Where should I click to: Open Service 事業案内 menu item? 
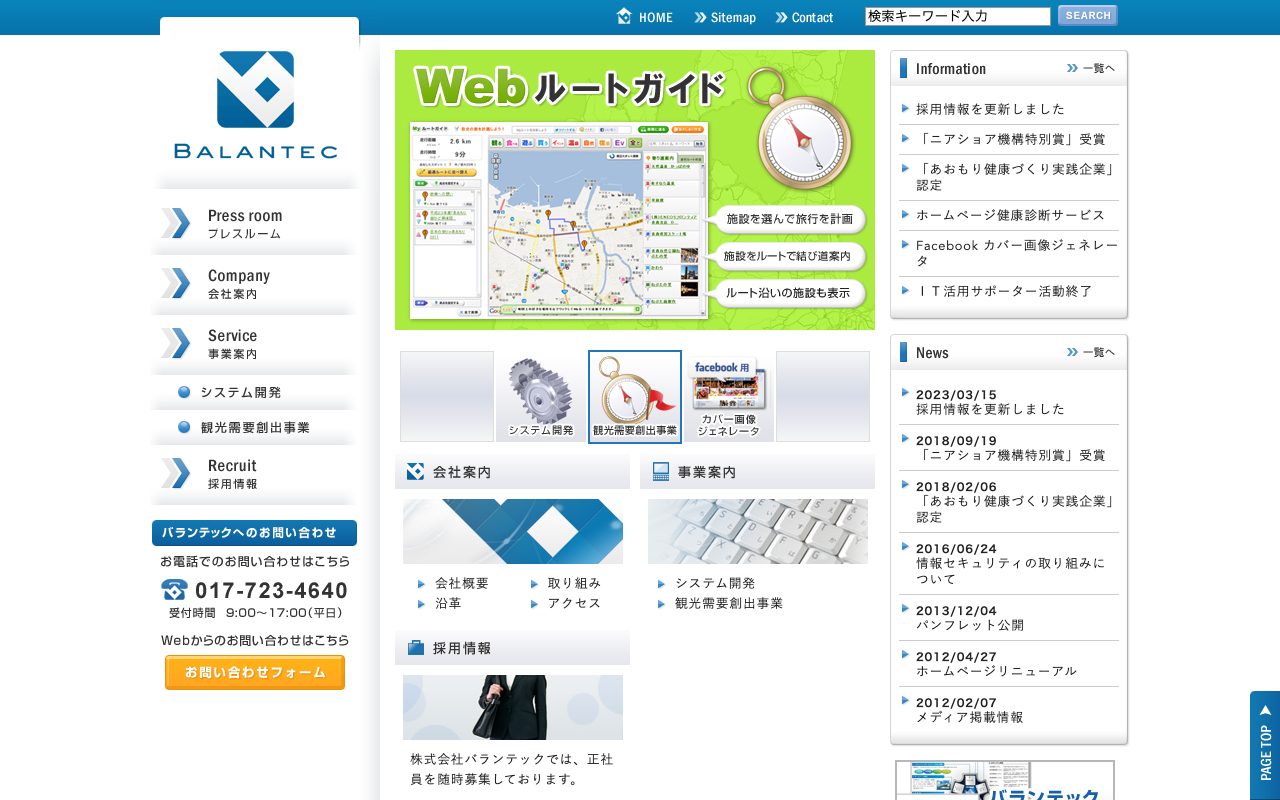(x=255, y=344)
